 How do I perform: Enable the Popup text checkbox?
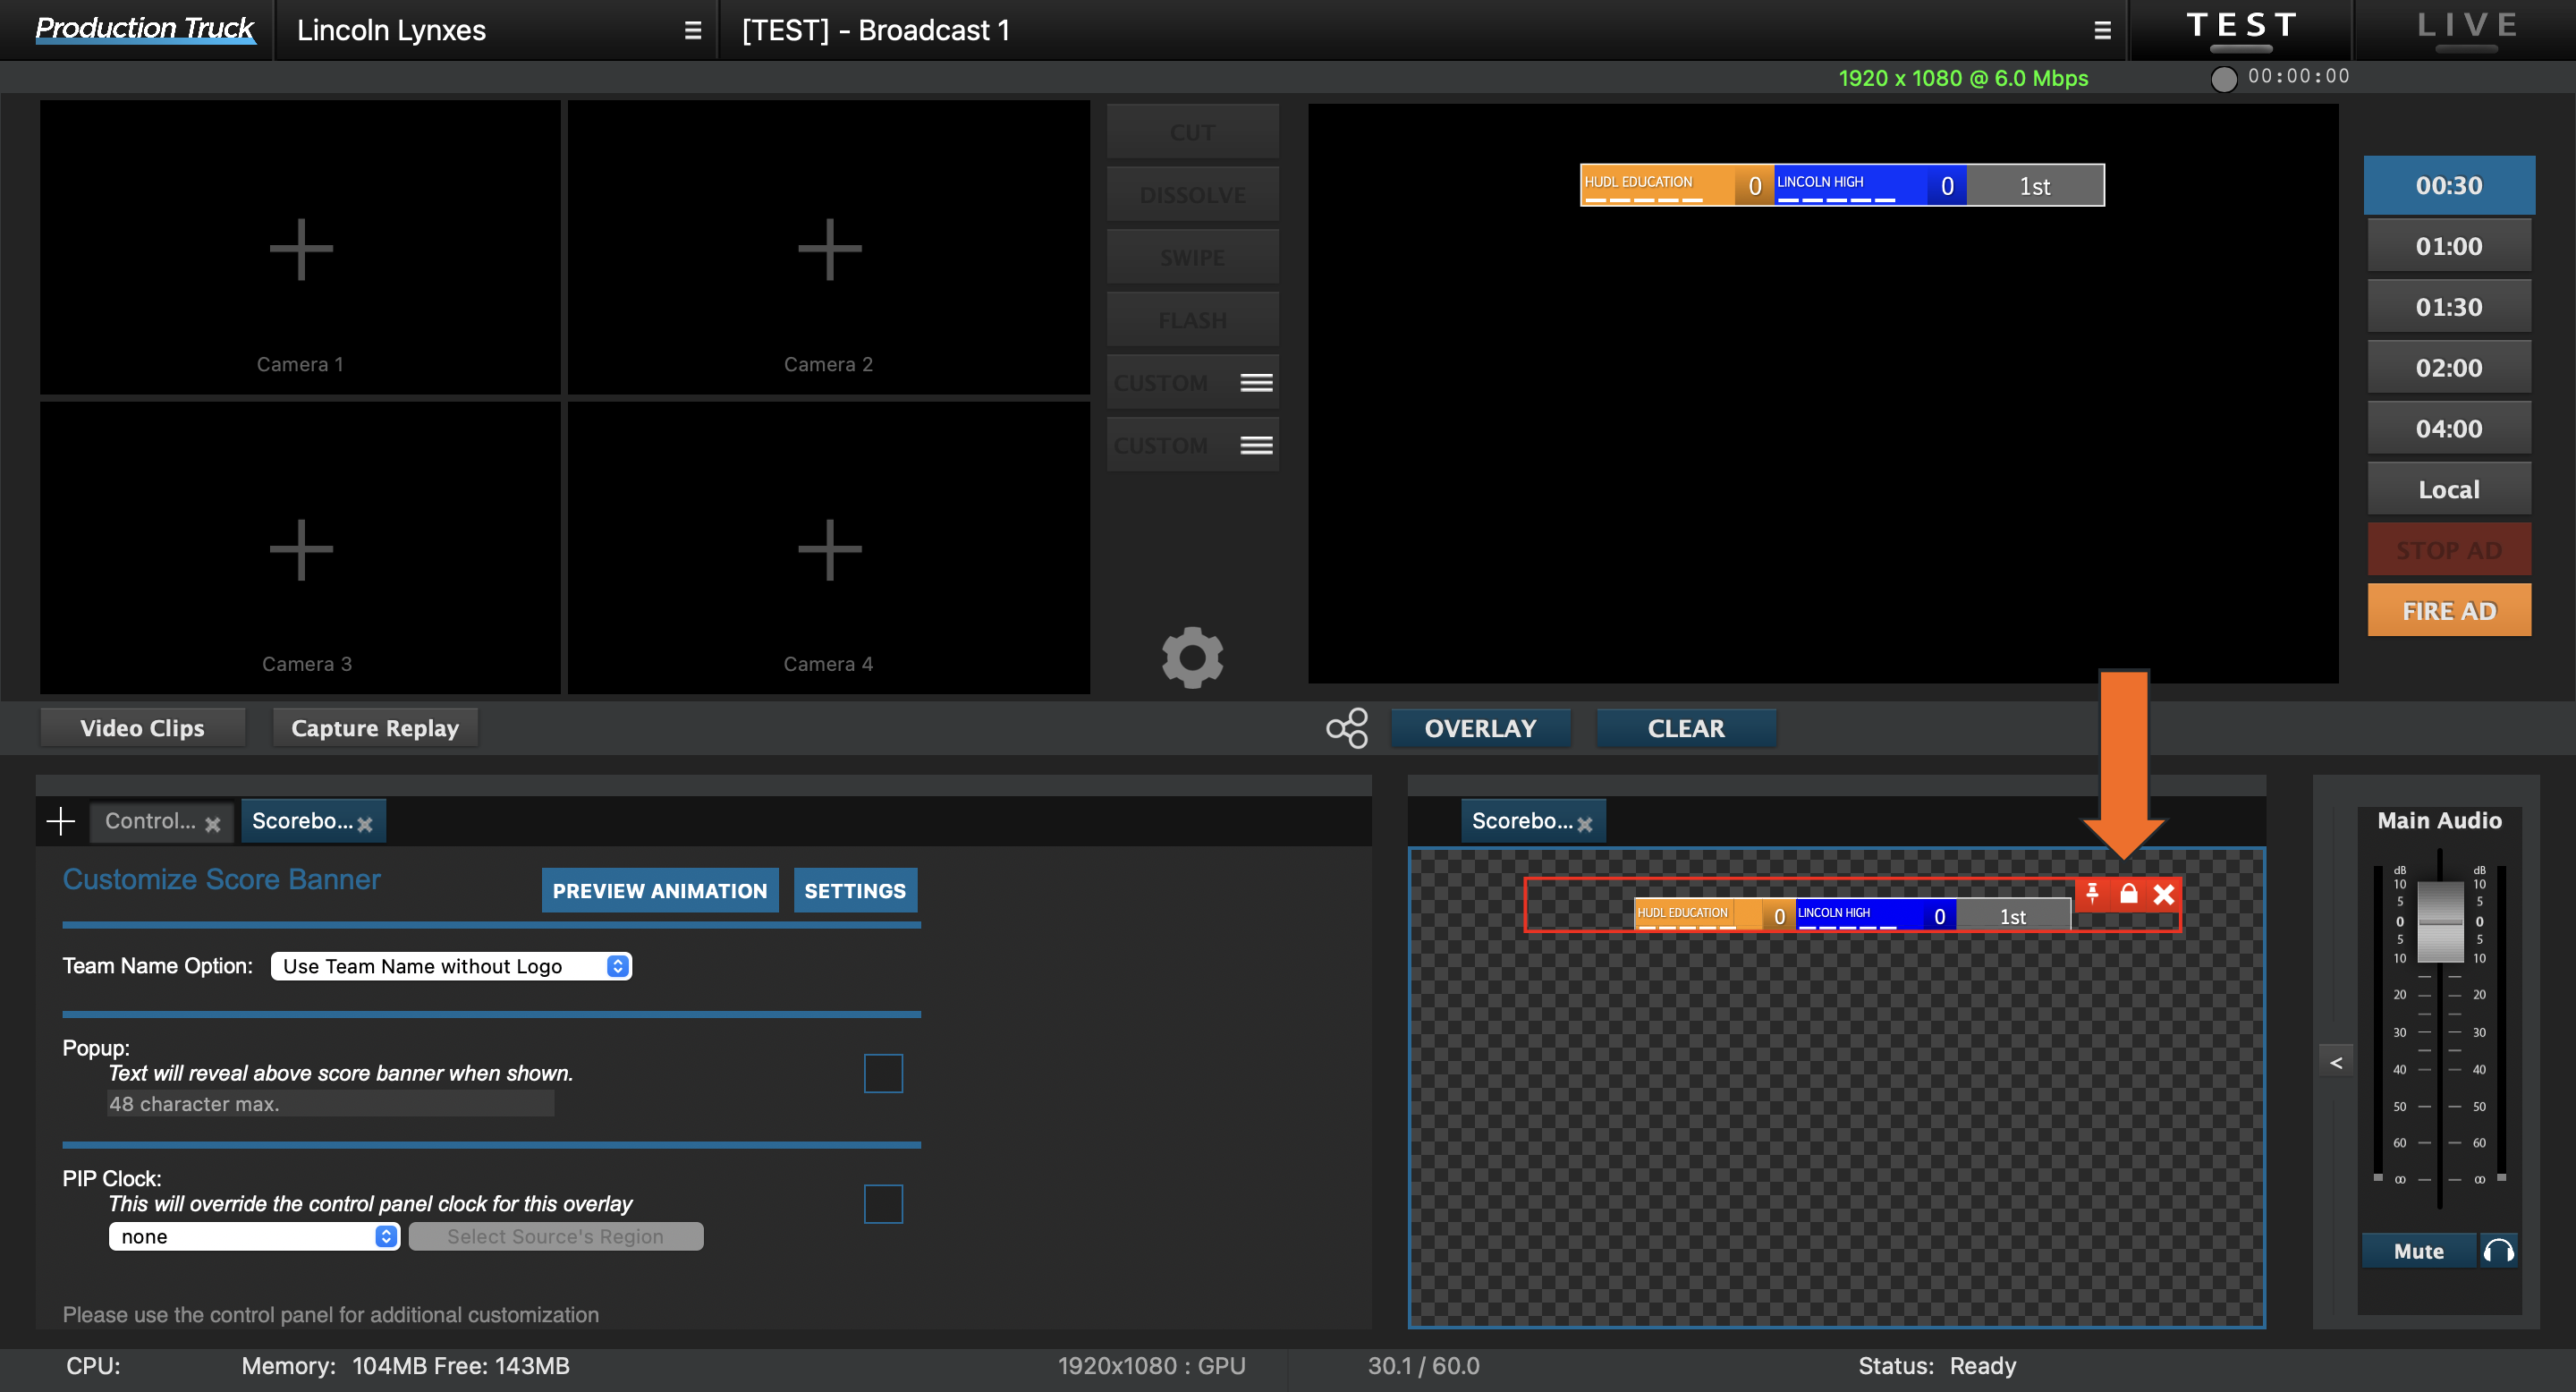(883, 1072)
